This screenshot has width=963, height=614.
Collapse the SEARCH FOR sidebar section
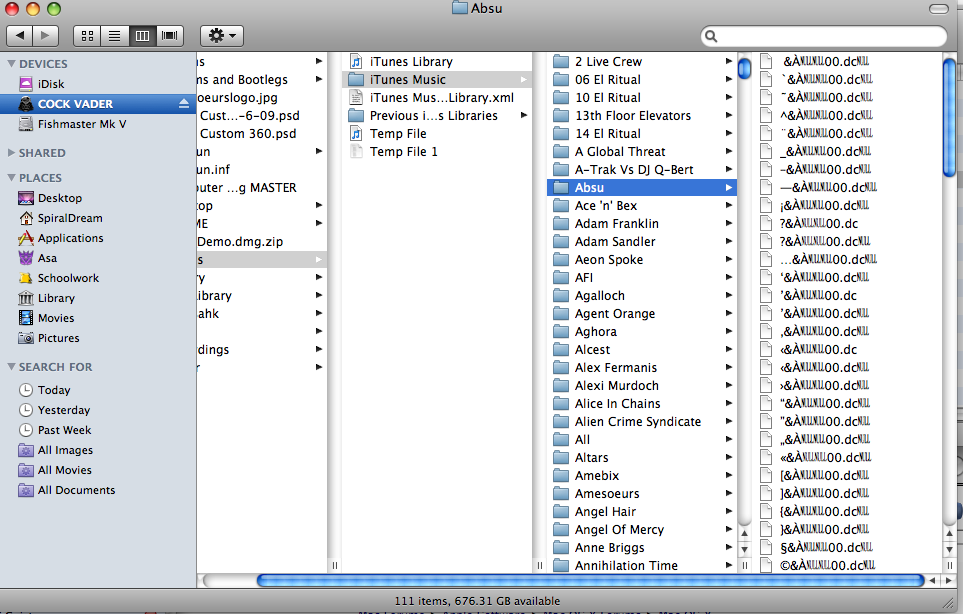click(x=11, y=367)
